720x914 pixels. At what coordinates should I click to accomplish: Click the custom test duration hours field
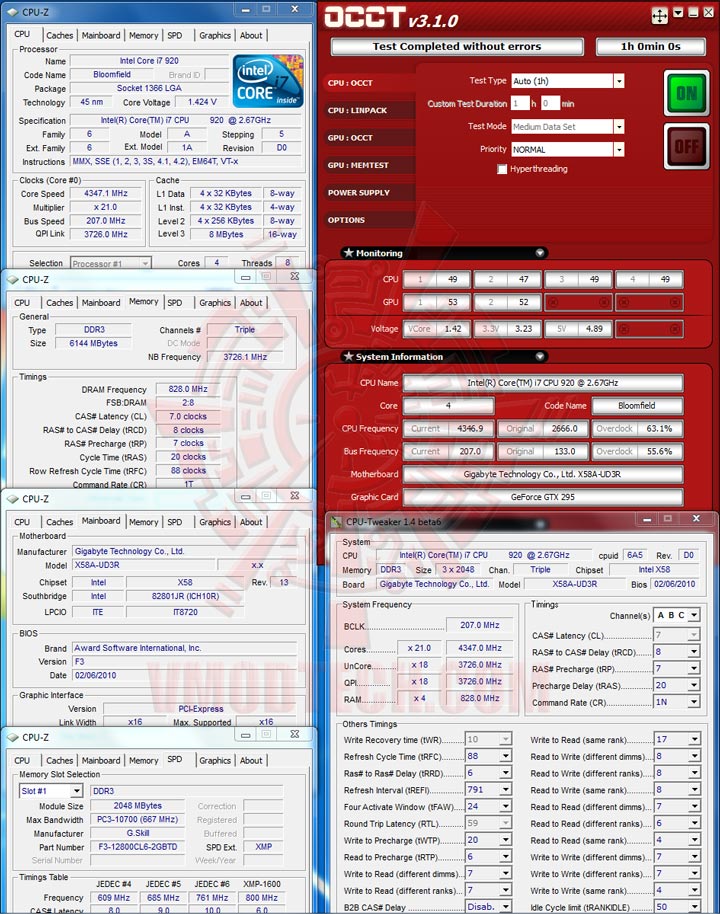pos(520,104)
